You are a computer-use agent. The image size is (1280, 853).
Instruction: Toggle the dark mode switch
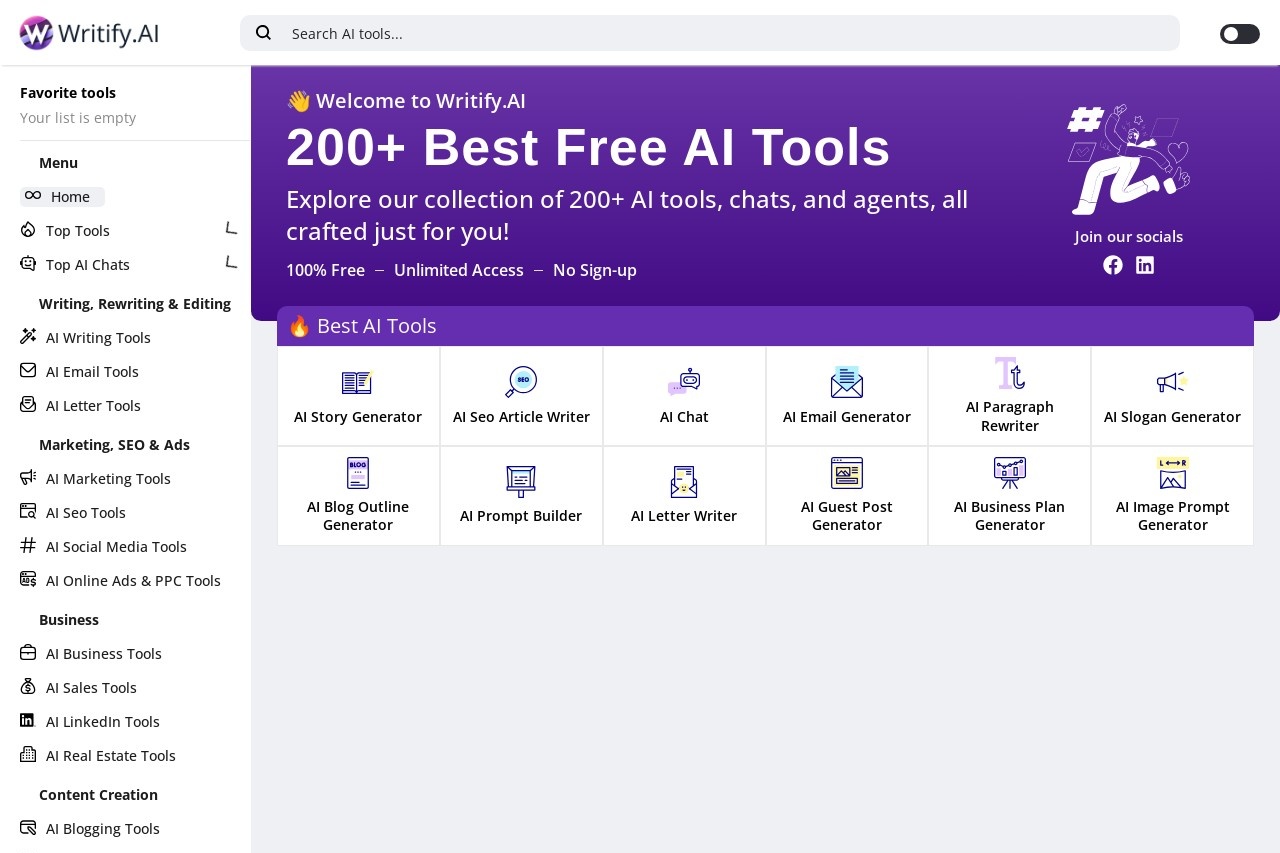(x=1239, y=34)
